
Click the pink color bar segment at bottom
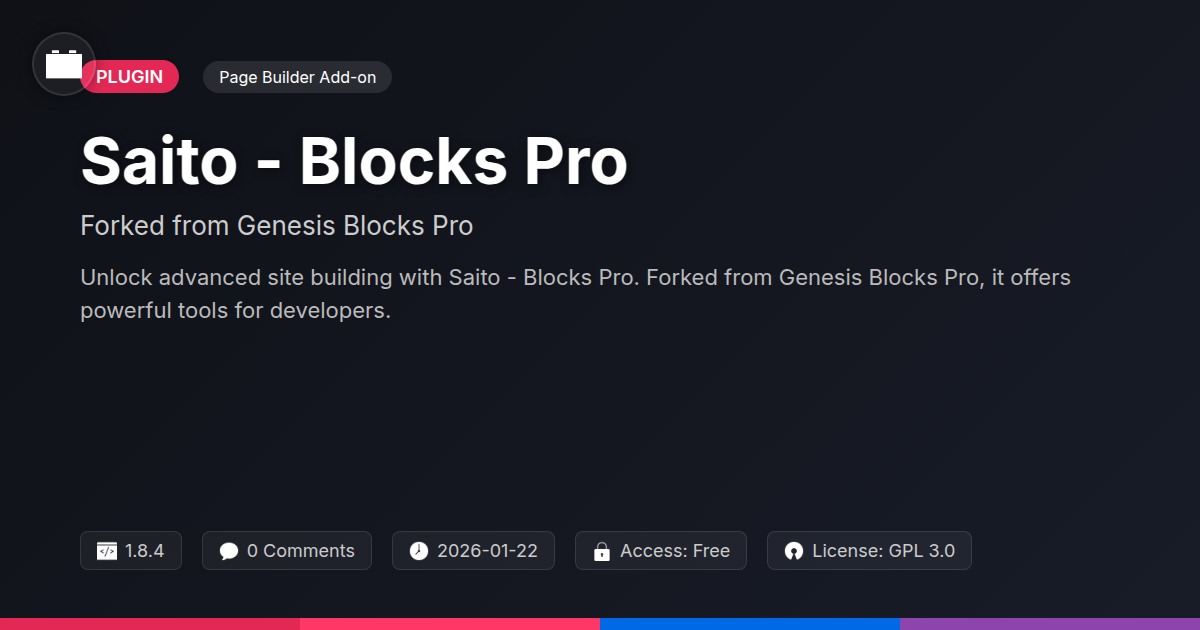coord(450,623)
